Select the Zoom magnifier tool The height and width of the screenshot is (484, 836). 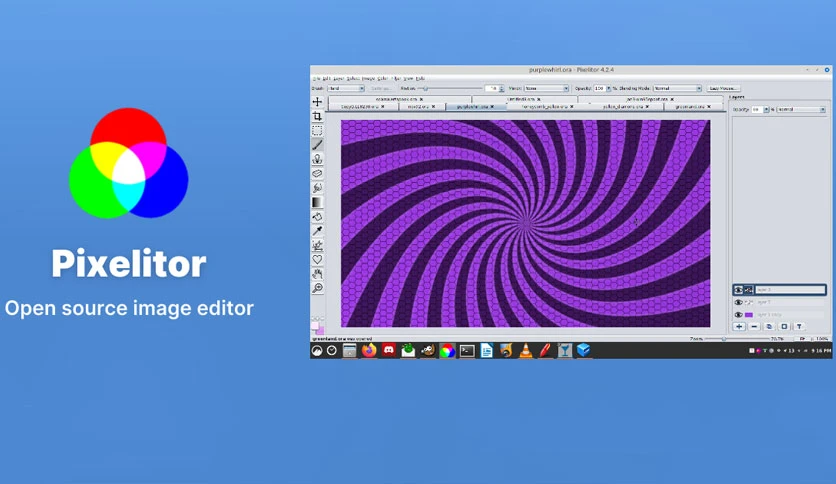(317, 288)
